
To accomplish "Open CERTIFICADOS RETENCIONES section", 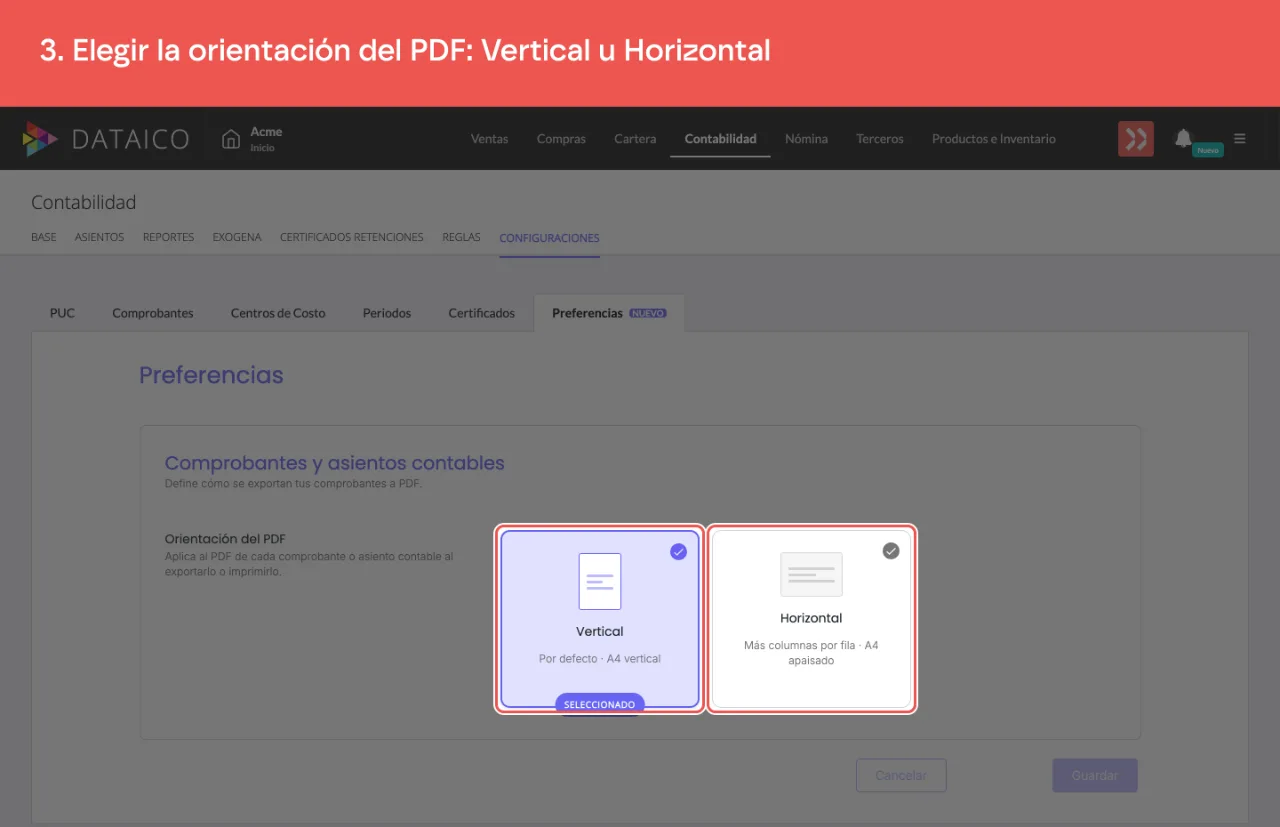I will point(352,238).
